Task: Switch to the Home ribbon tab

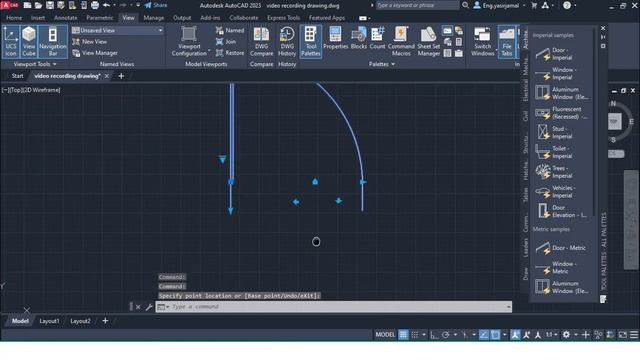Action: coord(14,18)
